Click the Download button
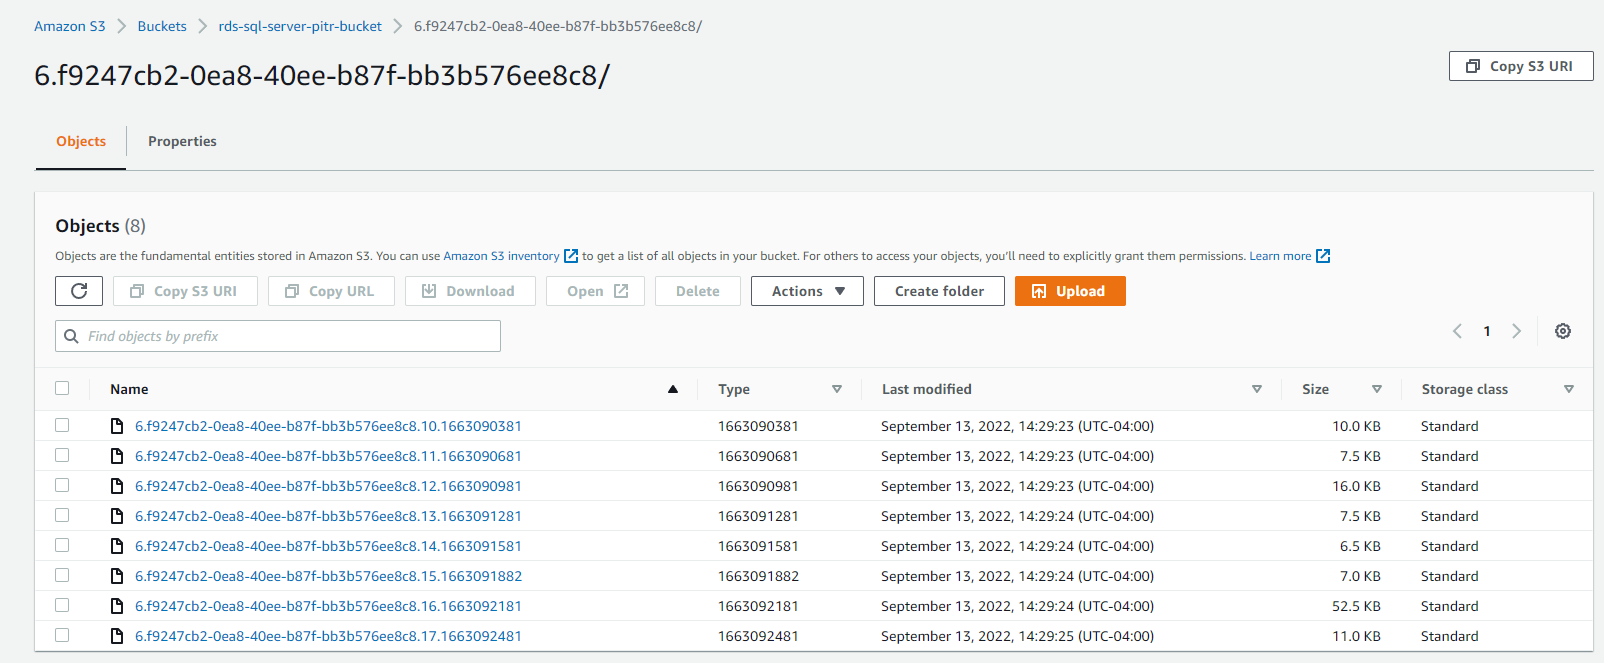Screen dimensions: 1604x663 point(470,291)
